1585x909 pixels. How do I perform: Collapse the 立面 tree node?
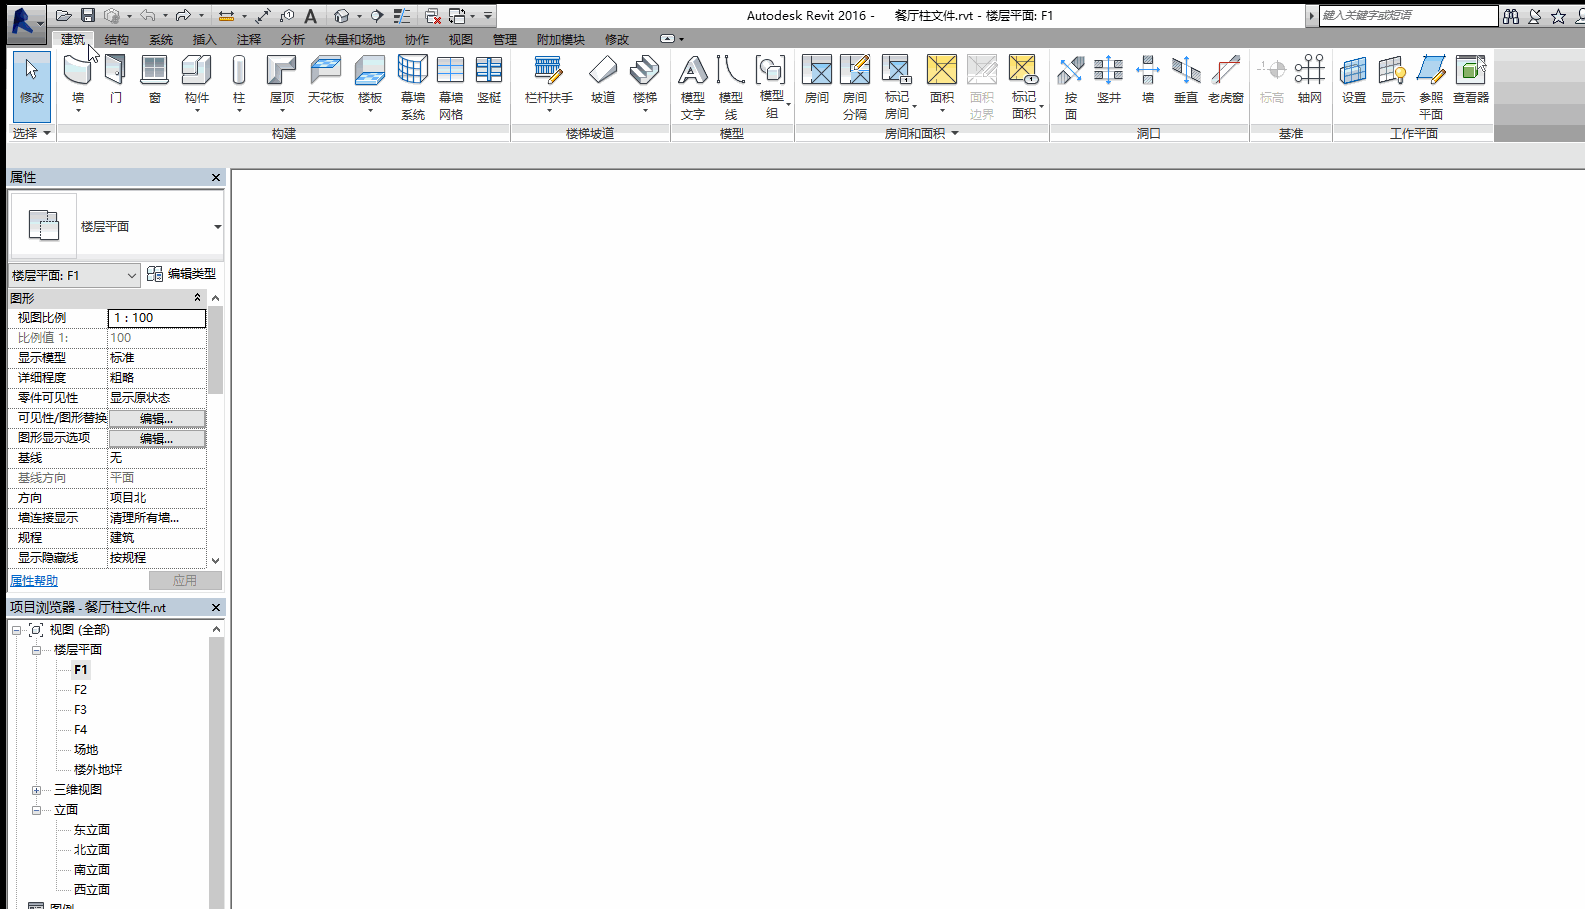tap(36, 810)
